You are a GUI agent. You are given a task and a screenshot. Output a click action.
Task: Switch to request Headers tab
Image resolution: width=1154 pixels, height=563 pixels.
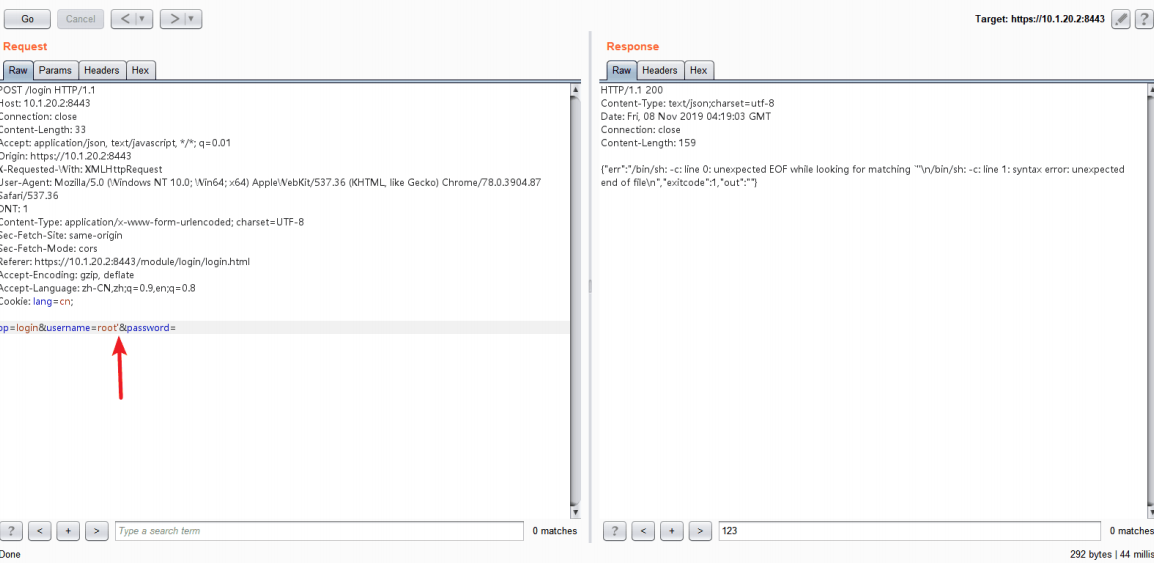101,70
